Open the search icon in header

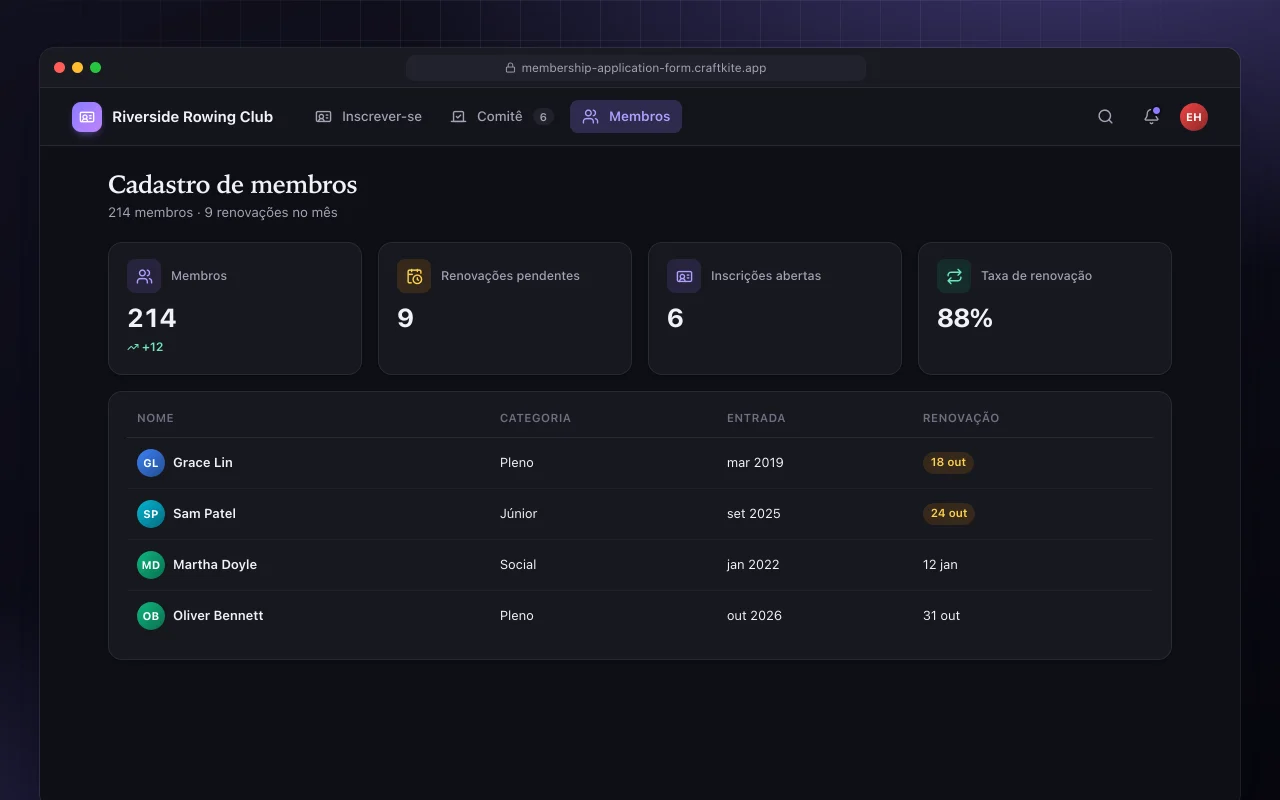[x=1105, y=117]
